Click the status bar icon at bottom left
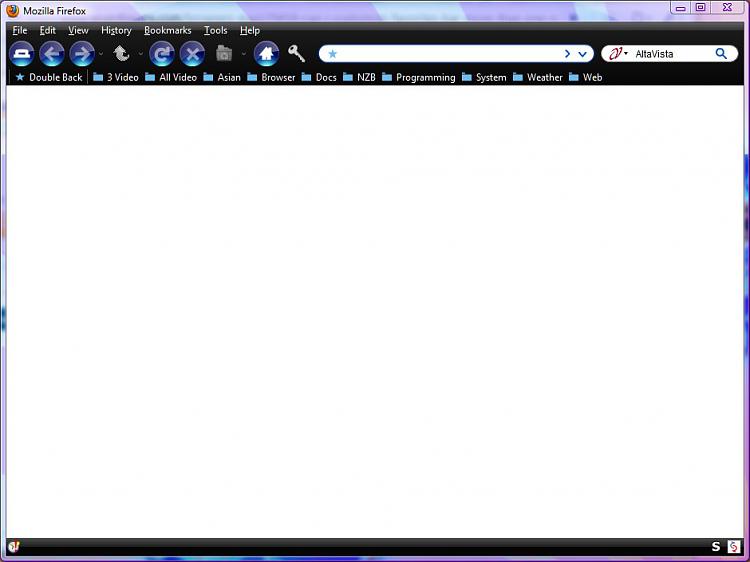 (13, 547)
